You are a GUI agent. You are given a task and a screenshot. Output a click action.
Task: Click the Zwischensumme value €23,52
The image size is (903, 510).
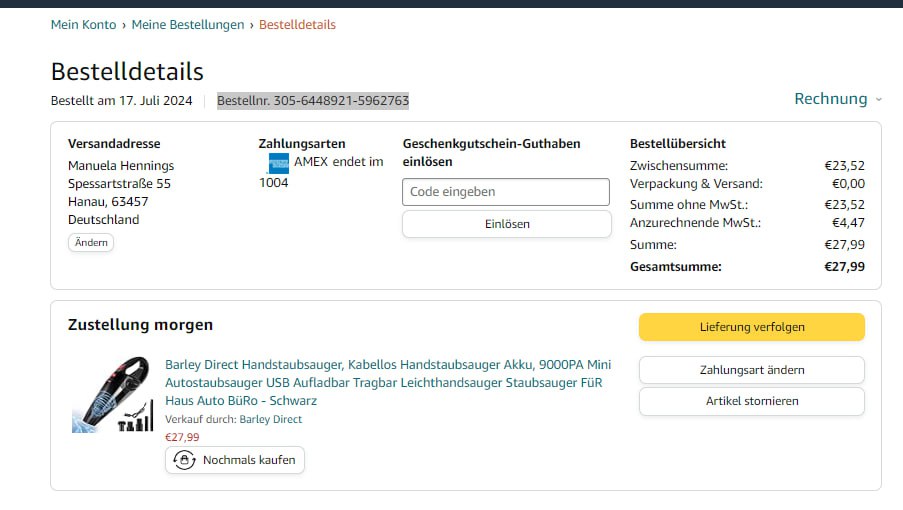844,166
